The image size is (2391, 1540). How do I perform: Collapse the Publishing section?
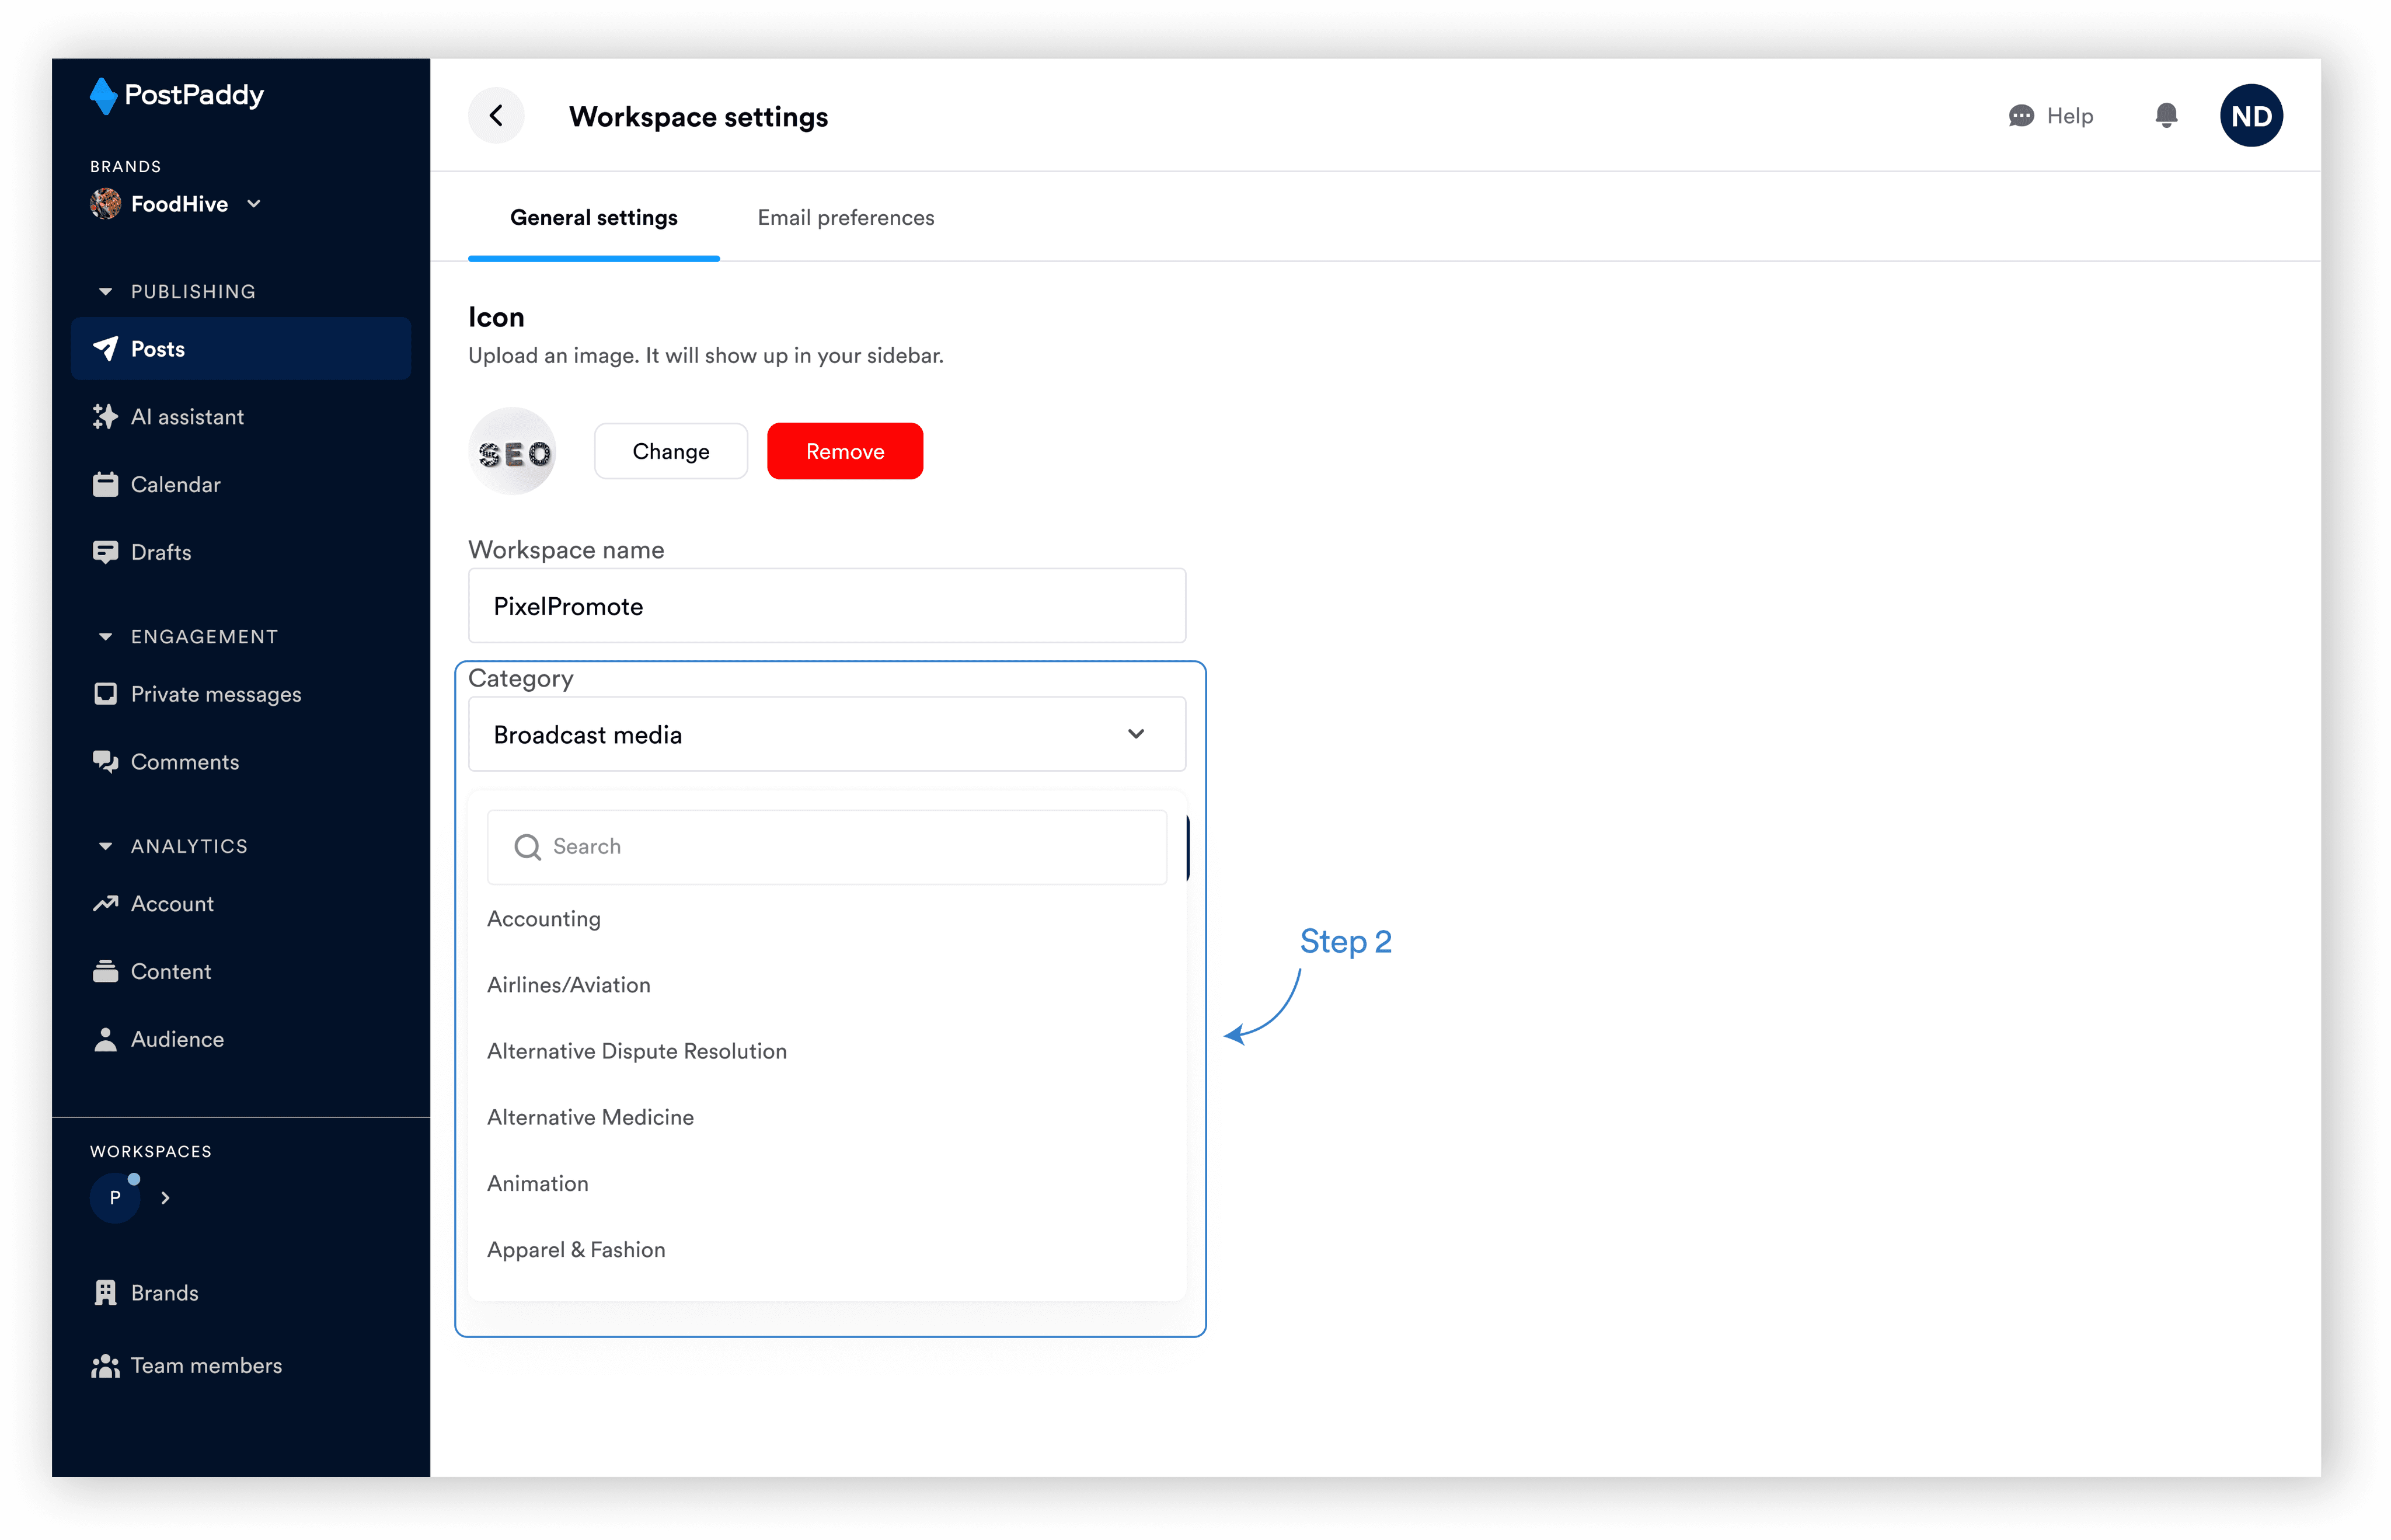[105, 292]
